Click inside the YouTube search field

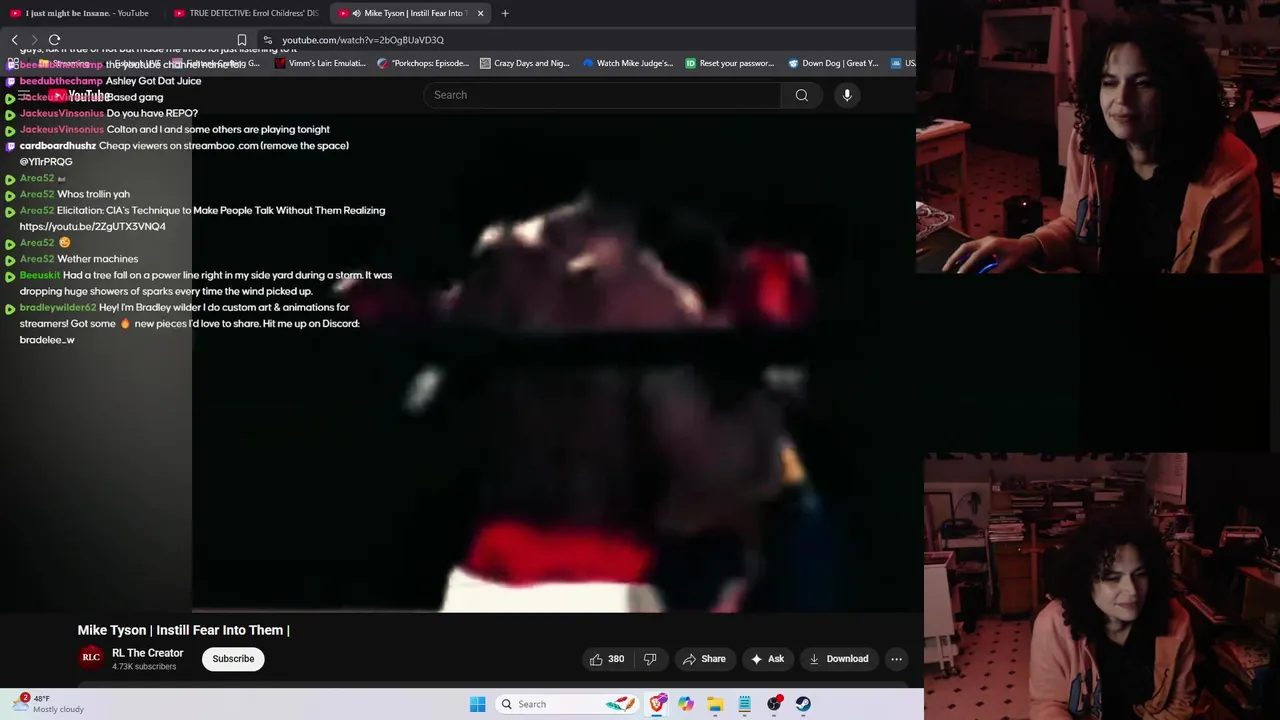pyautogui.click(x=602, y=95)
